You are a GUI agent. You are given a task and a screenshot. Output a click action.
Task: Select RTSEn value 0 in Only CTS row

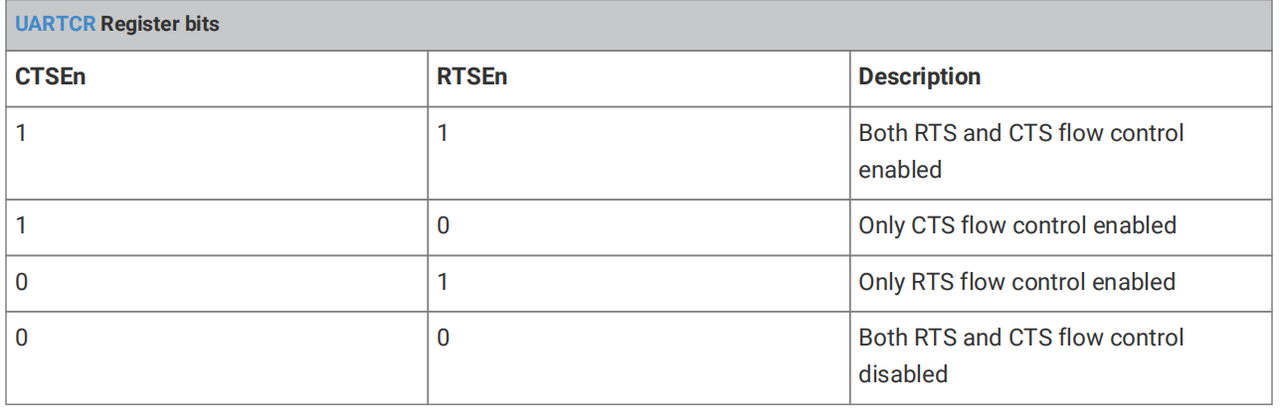pos(443,225)
